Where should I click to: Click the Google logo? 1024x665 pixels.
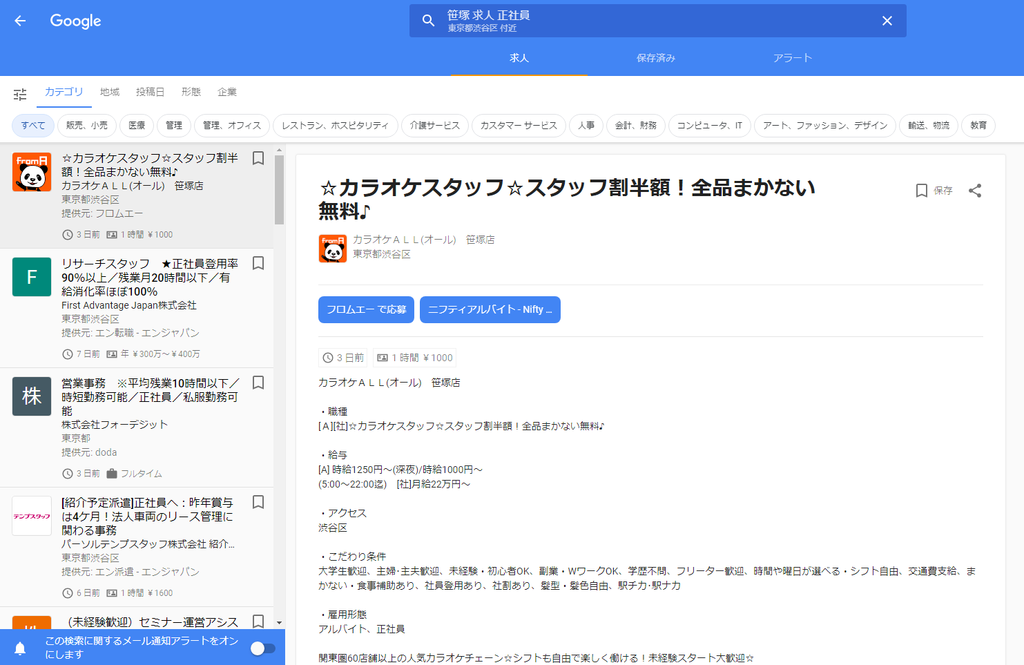[75, 20]
